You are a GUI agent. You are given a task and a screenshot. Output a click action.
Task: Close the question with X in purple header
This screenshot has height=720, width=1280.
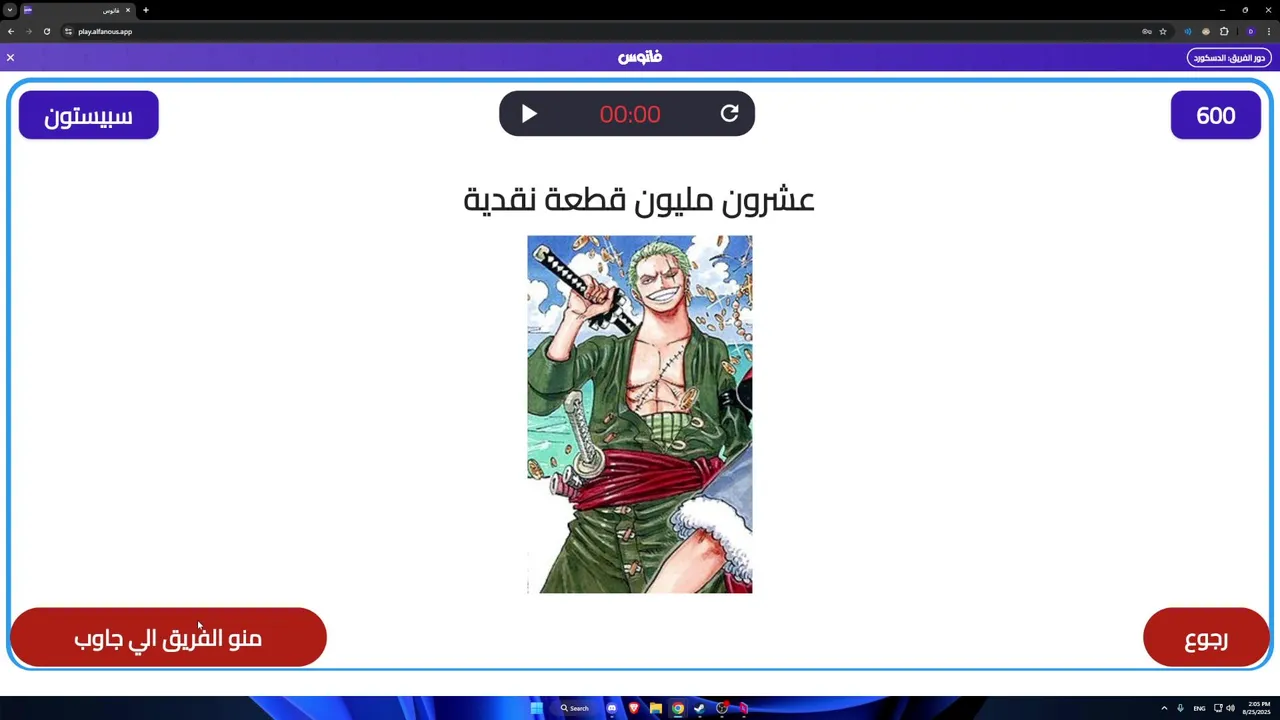pos(10,58)
